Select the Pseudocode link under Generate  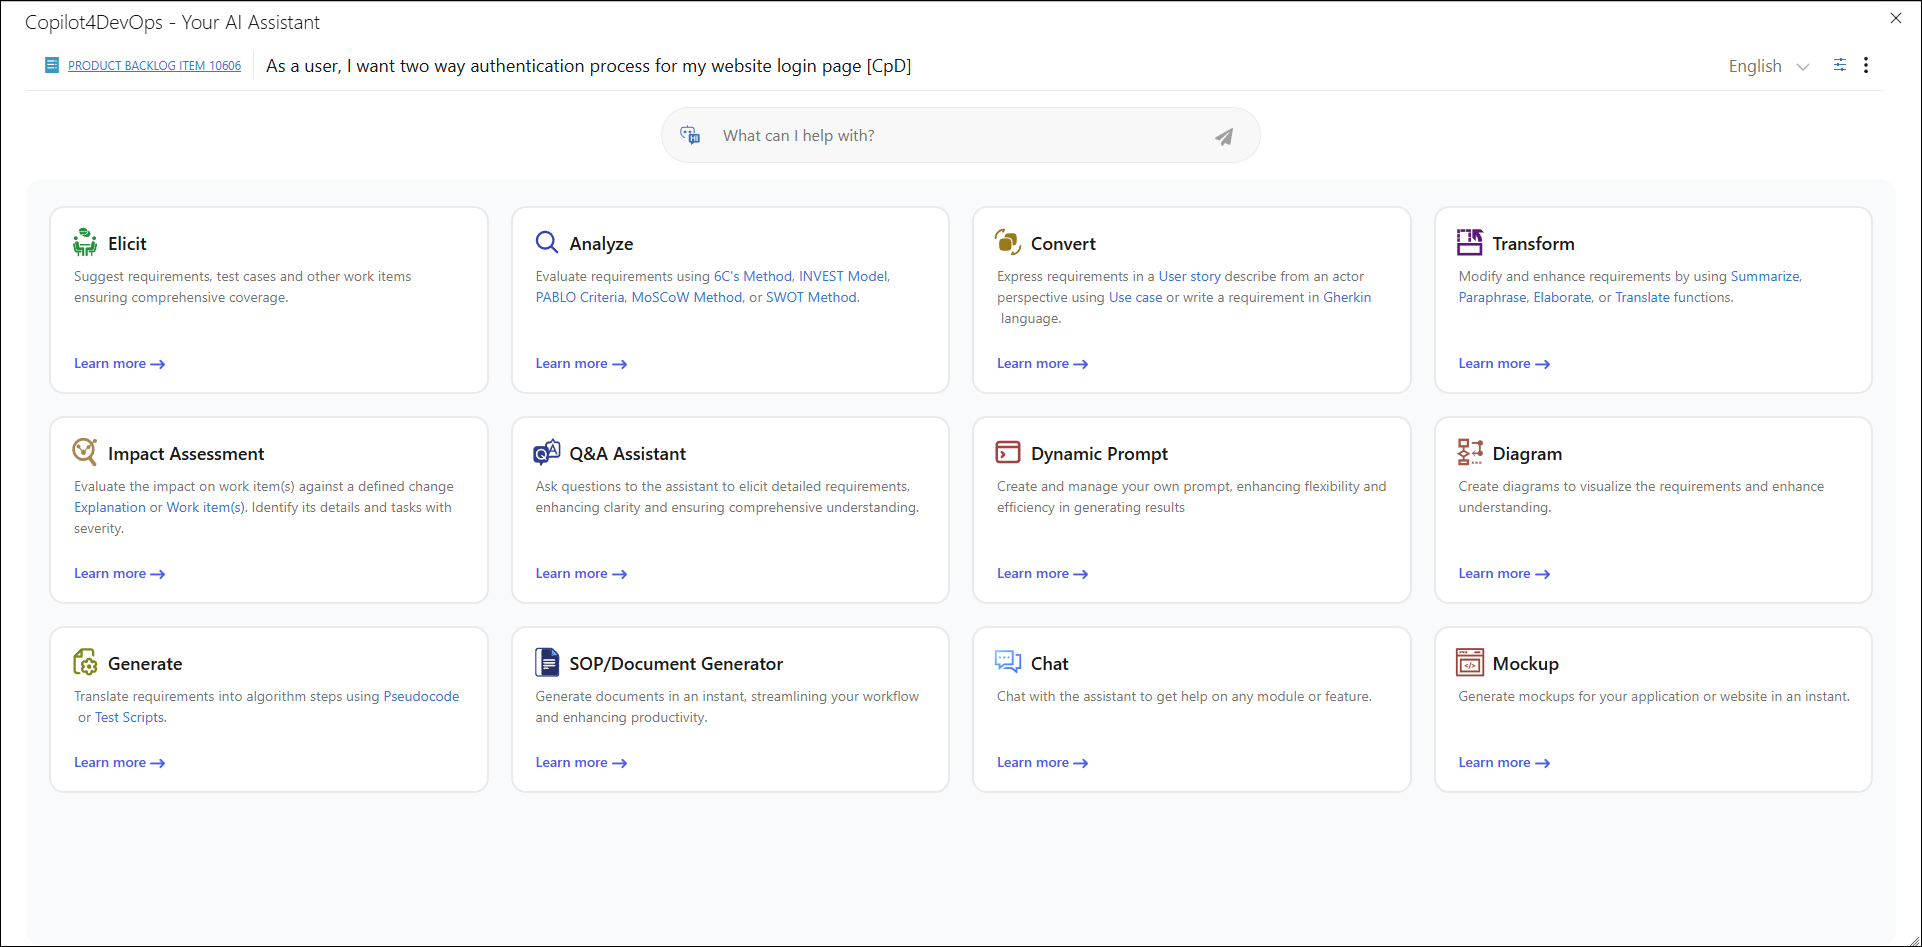click(421, 697)
